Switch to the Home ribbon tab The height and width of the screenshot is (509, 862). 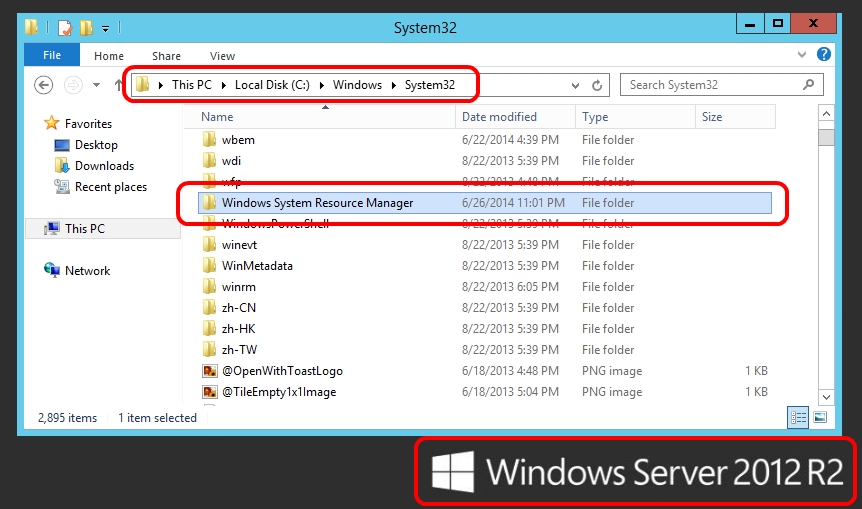[109, 56]
